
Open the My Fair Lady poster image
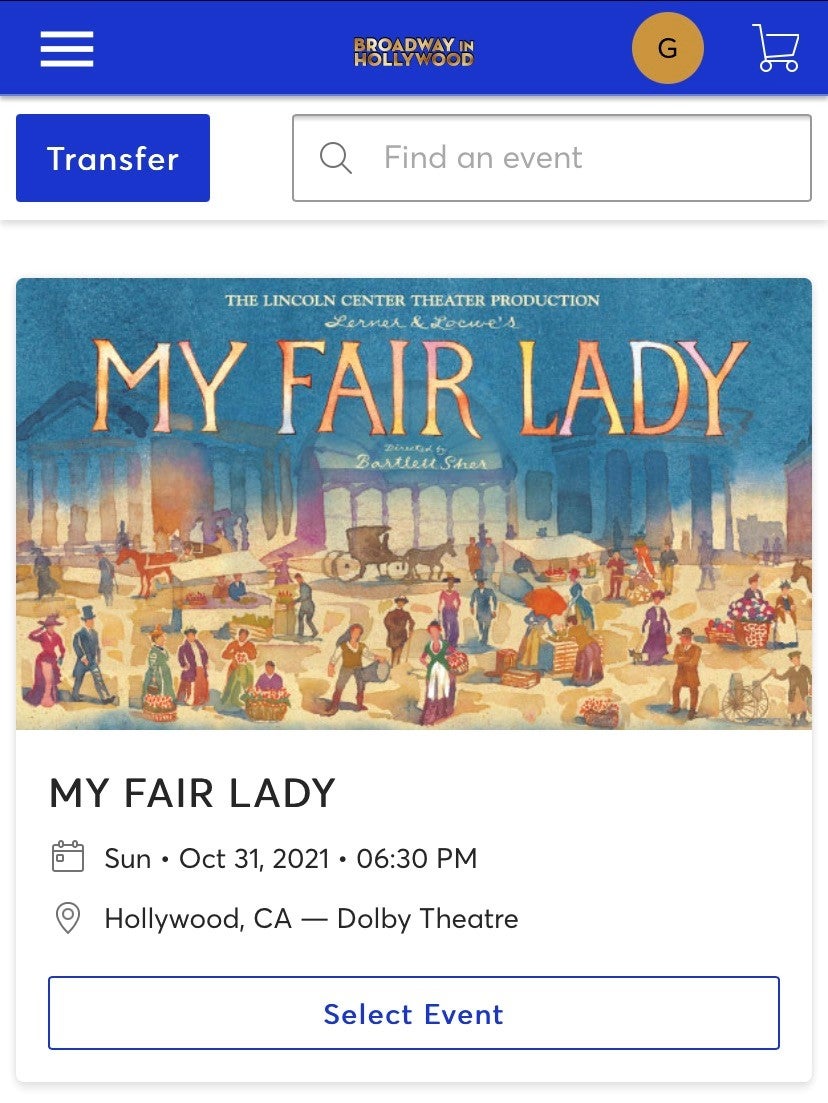414,504
